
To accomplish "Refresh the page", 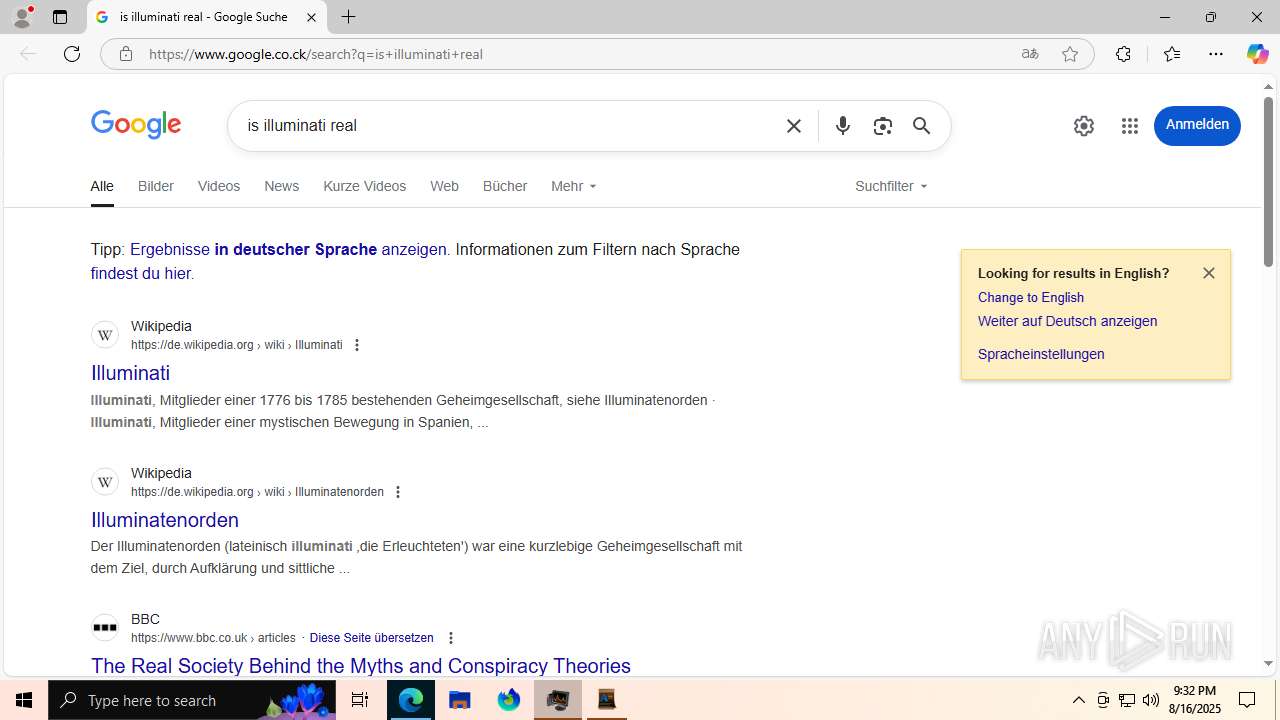I will pyautogui.click(x=72, y=54).
